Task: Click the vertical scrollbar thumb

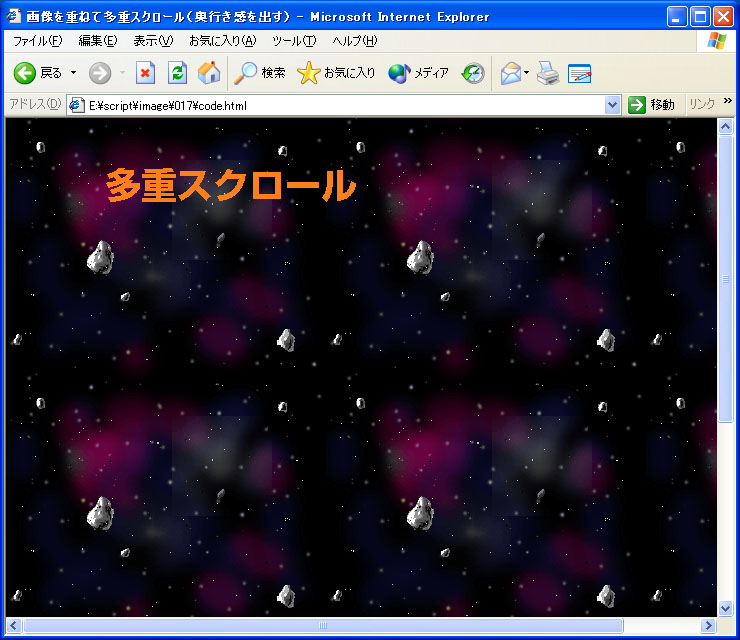Action: (x=725, y=278)
